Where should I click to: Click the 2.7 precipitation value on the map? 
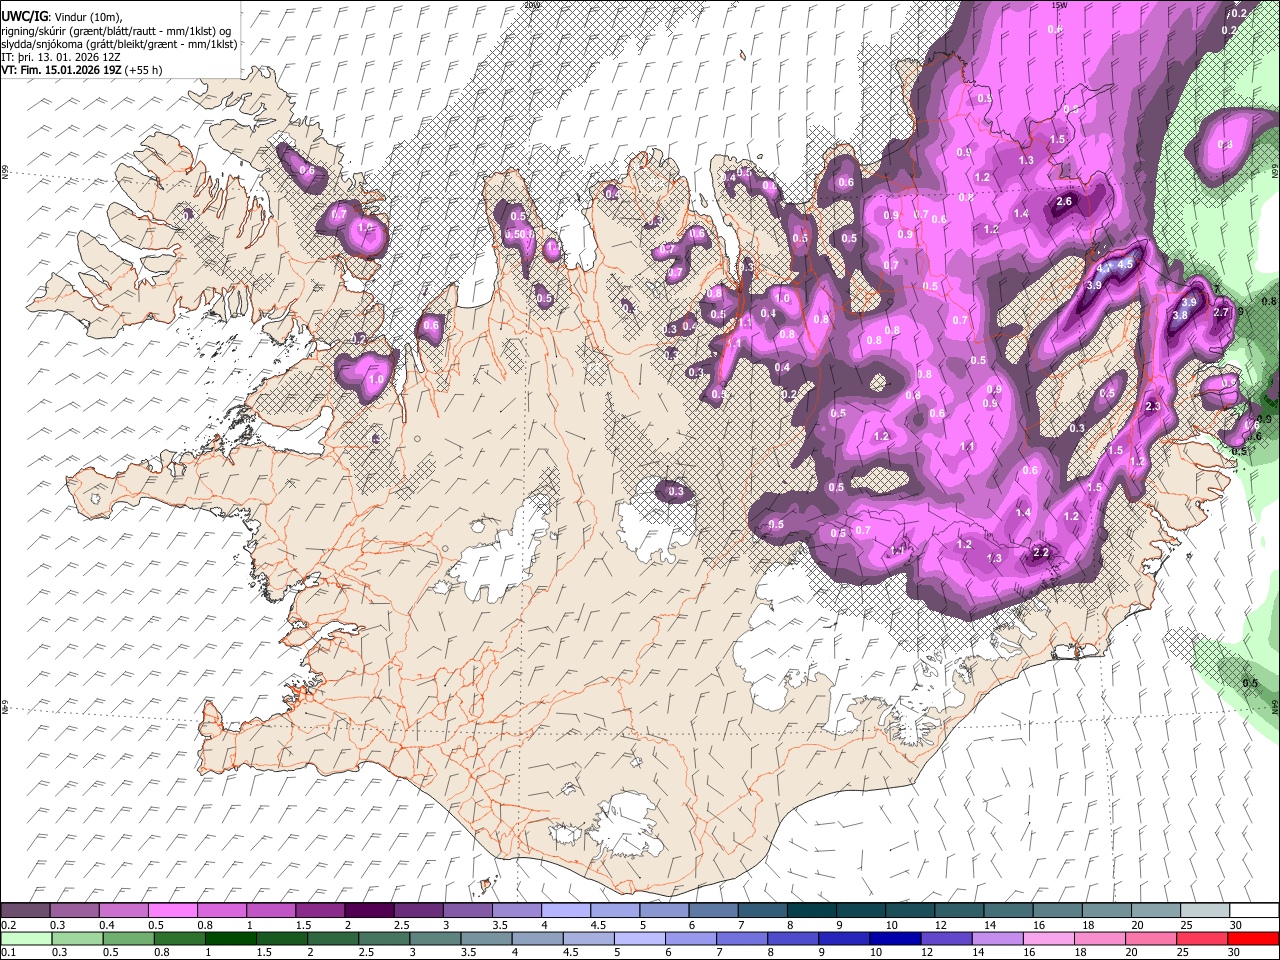click(x=1220, y=313)
